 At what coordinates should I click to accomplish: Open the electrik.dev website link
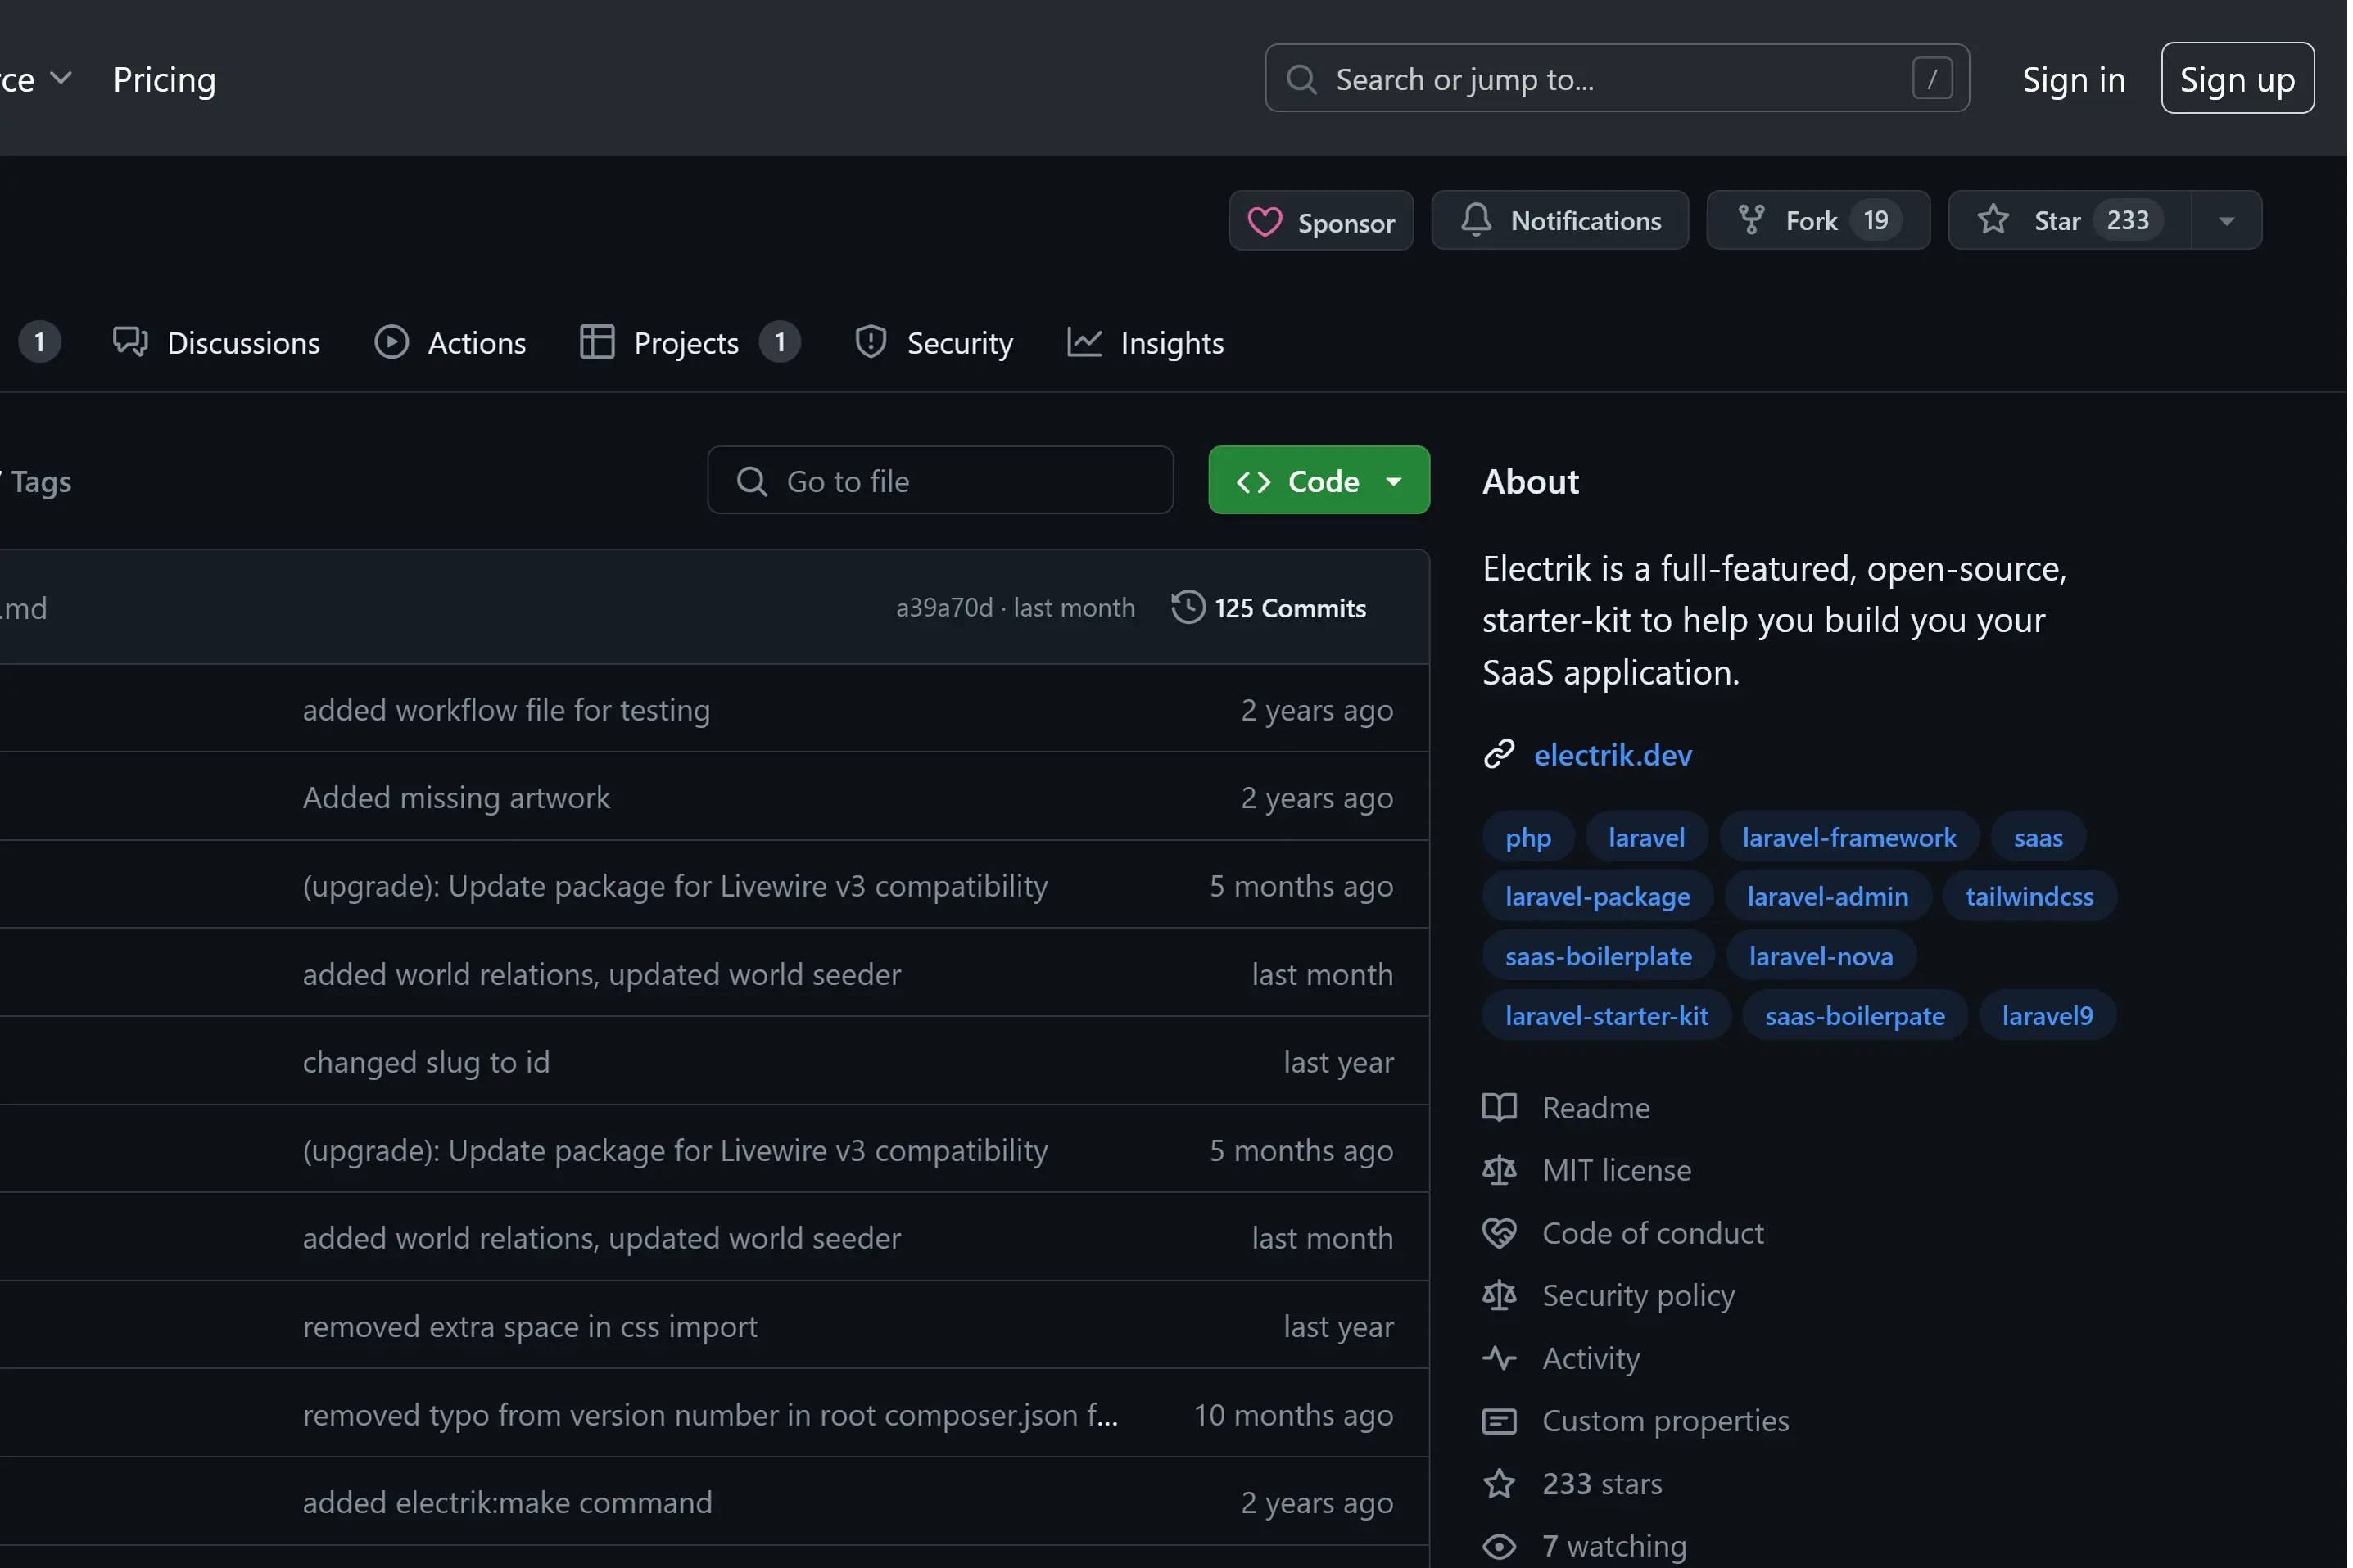(1612, 755)
